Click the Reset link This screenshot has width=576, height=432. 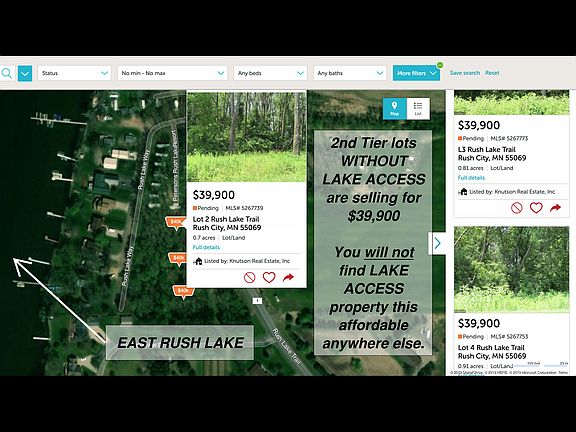tap(492, 73)
